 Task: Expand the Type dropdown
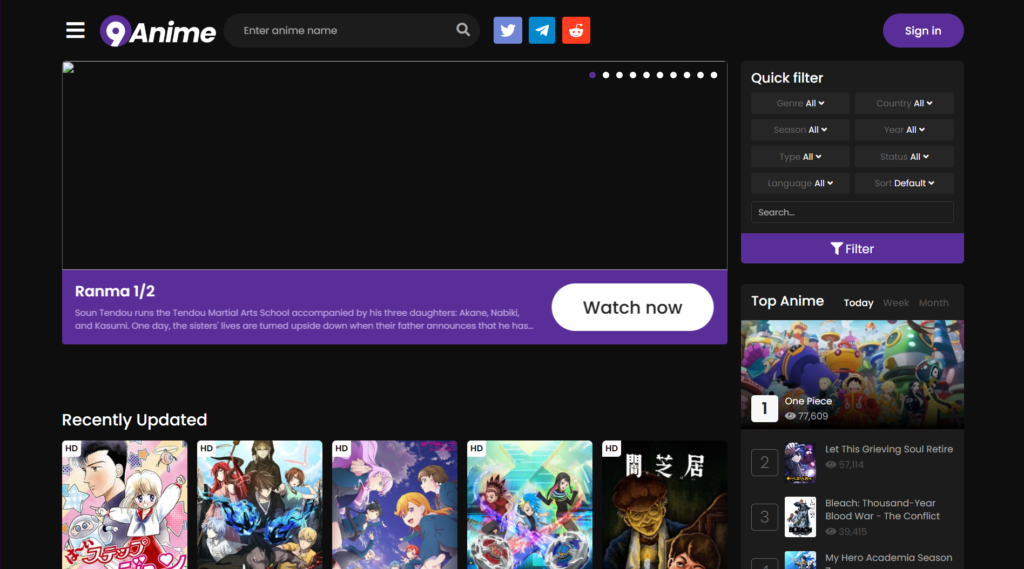coord(800,157)
